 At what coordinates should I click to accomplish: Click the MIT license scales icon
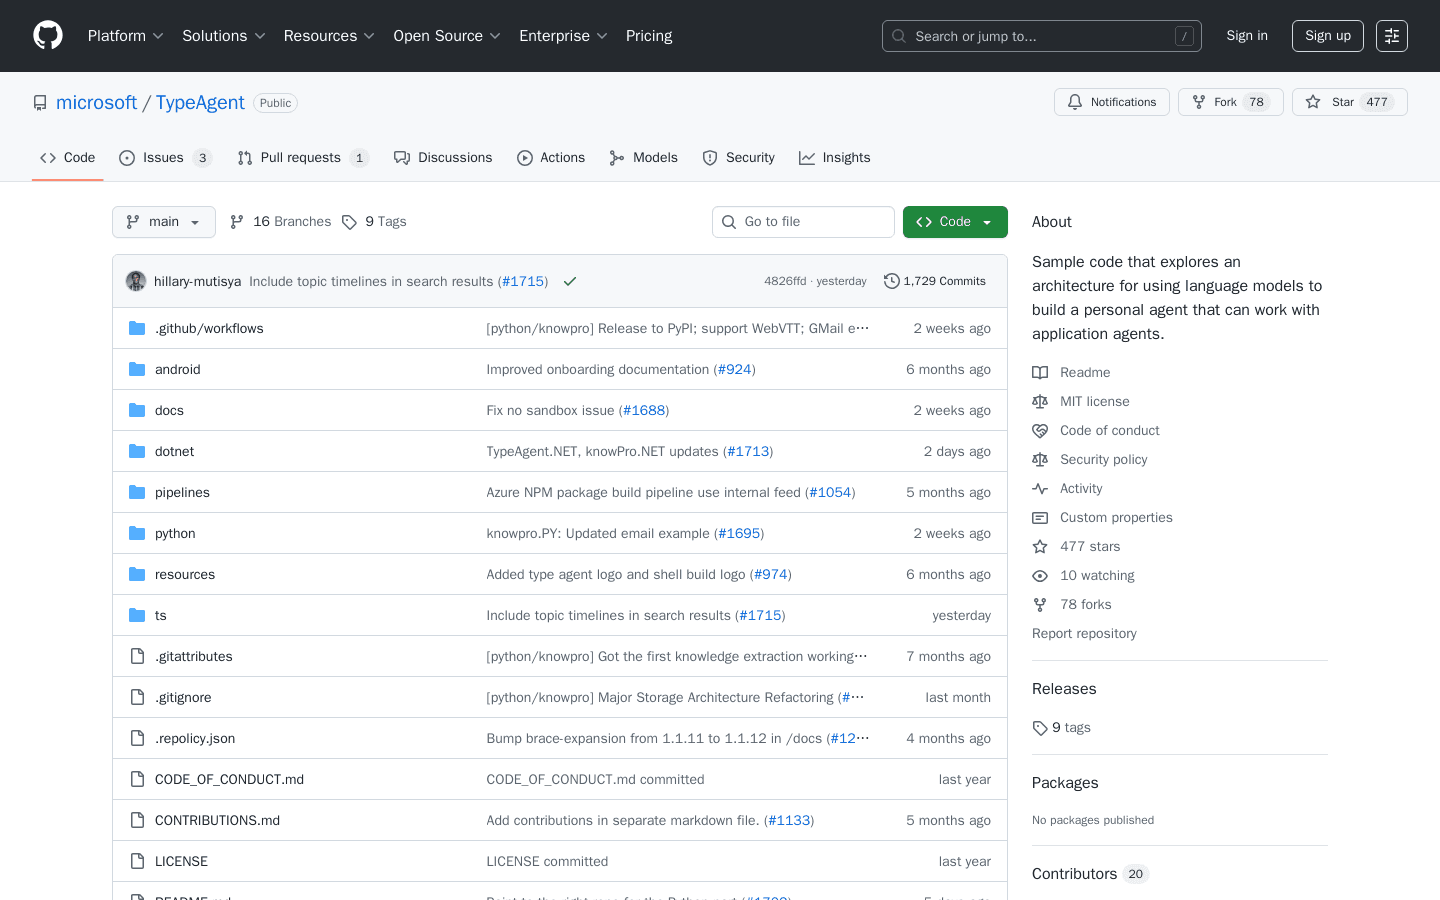point(1039,401)
